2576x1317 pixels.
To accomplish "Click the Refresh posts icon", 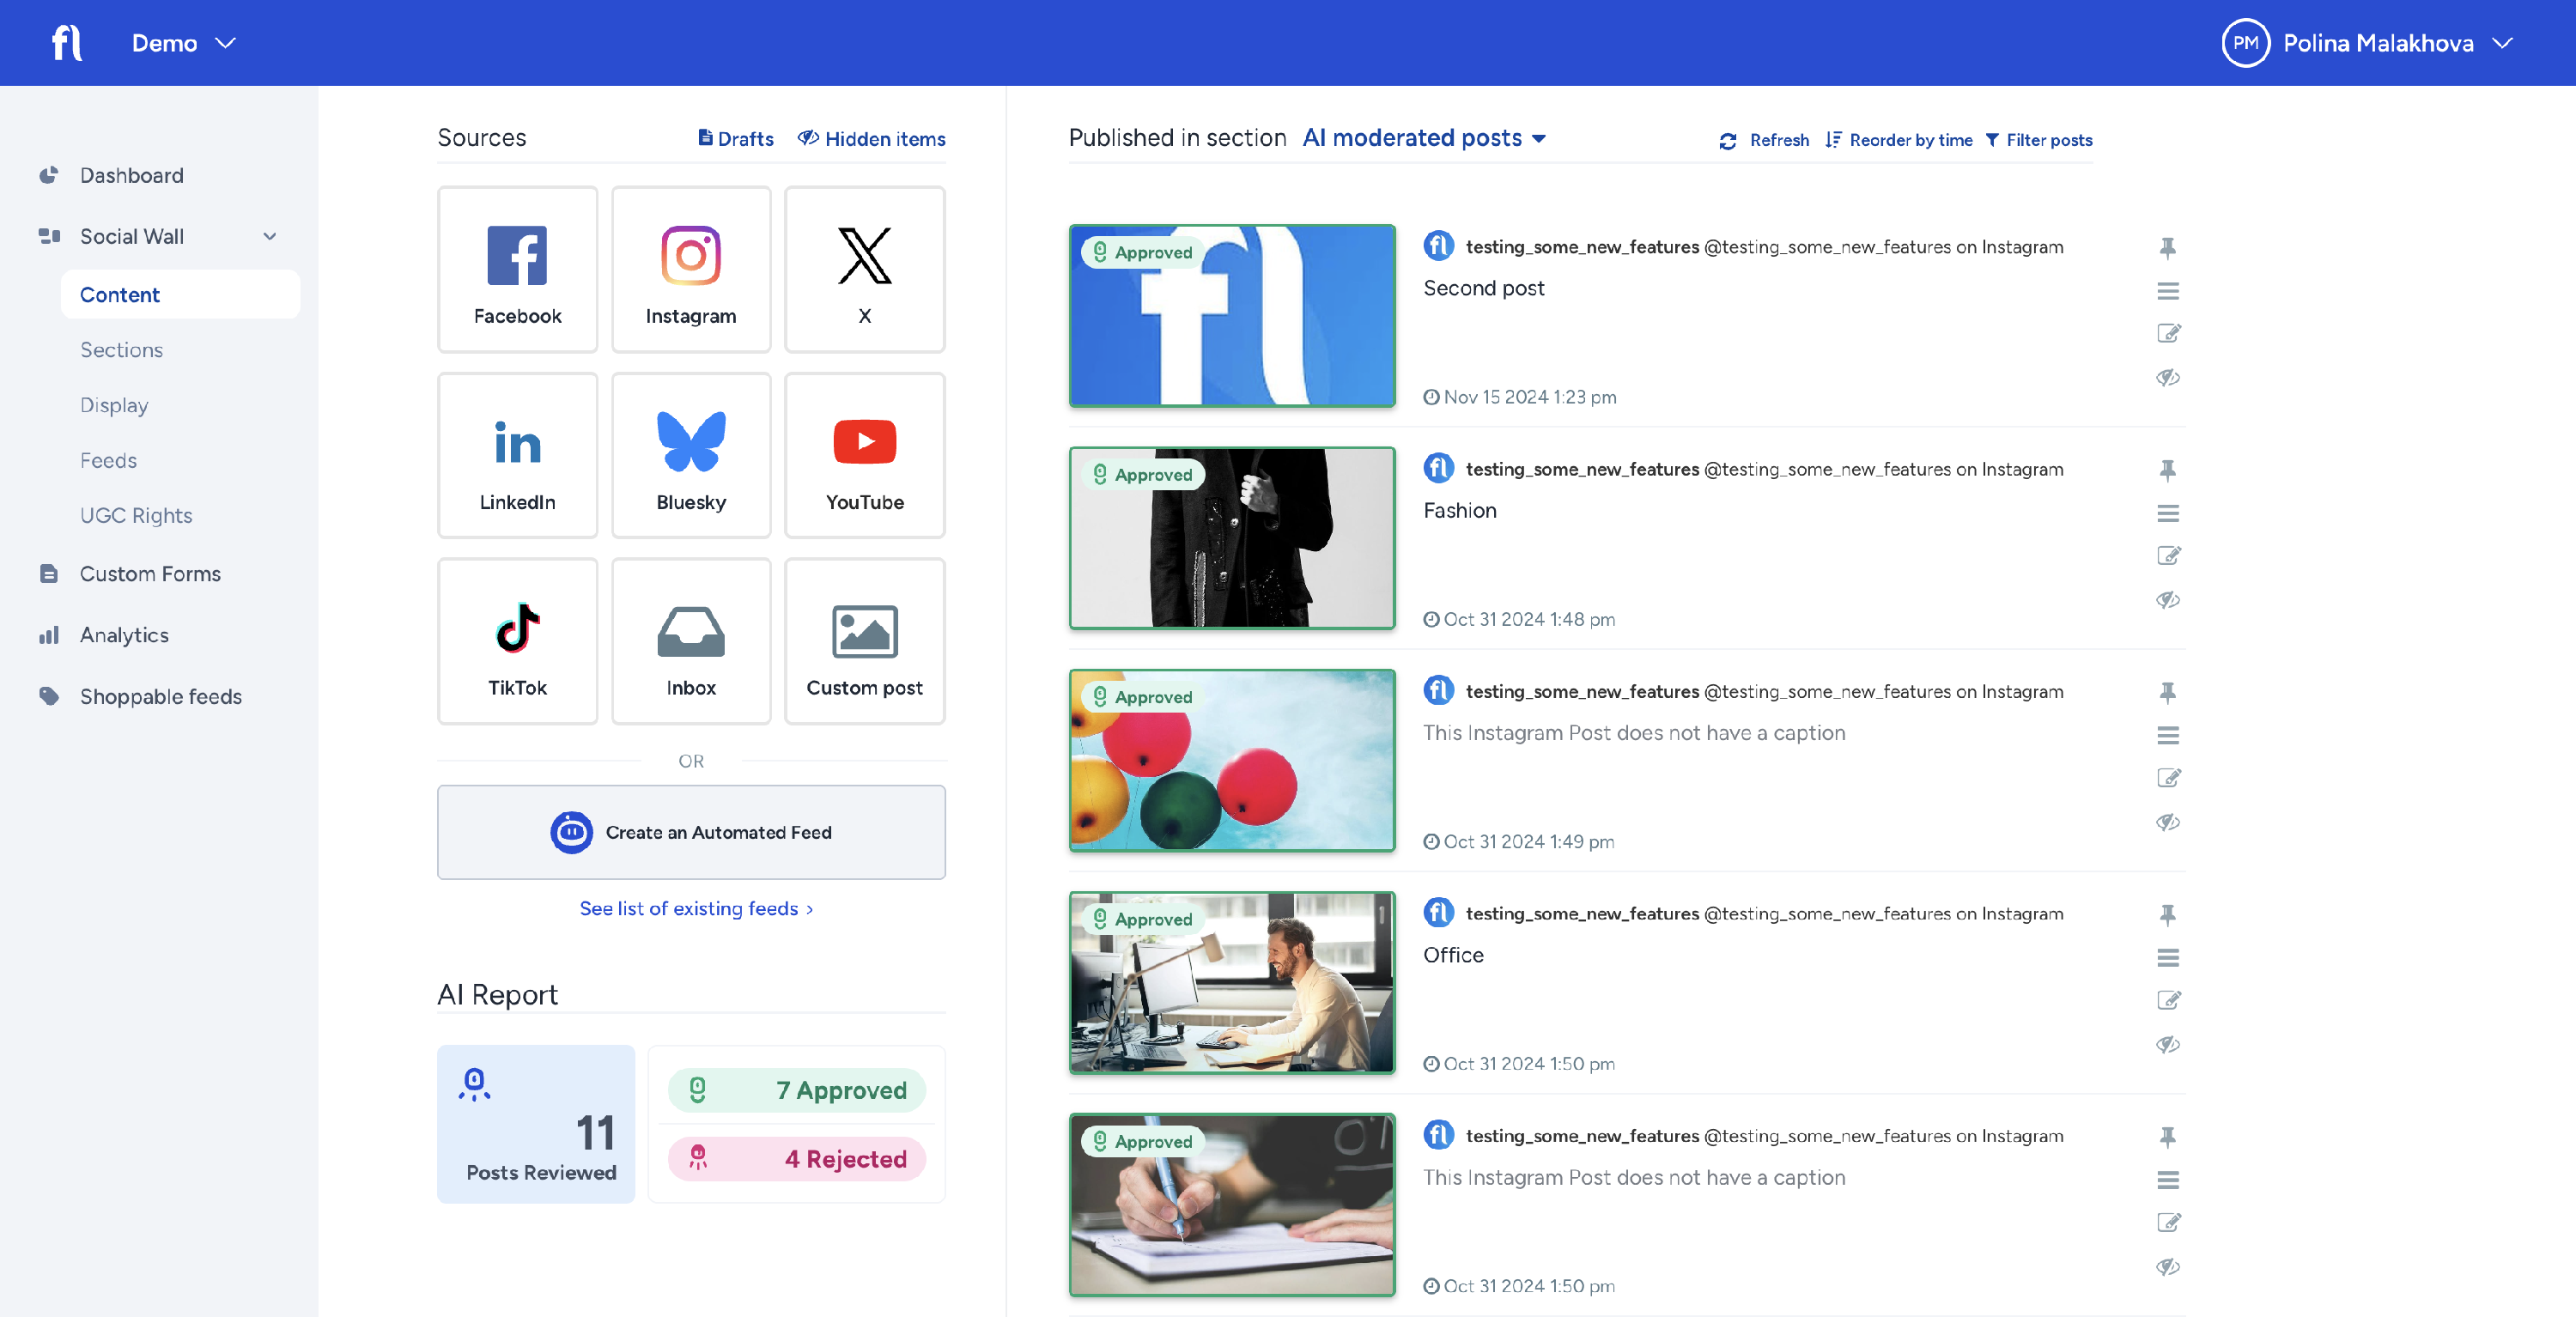I will pyautogui.click(x=1728, y=141).
